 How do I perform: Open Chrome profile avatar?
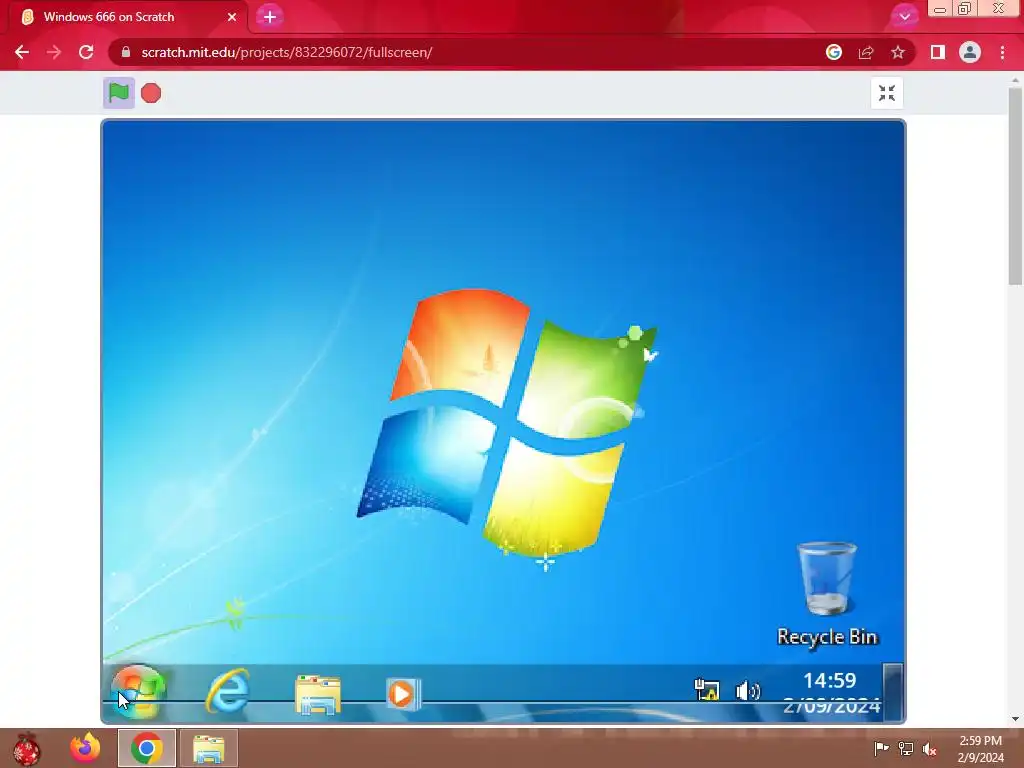pos(970,52)
